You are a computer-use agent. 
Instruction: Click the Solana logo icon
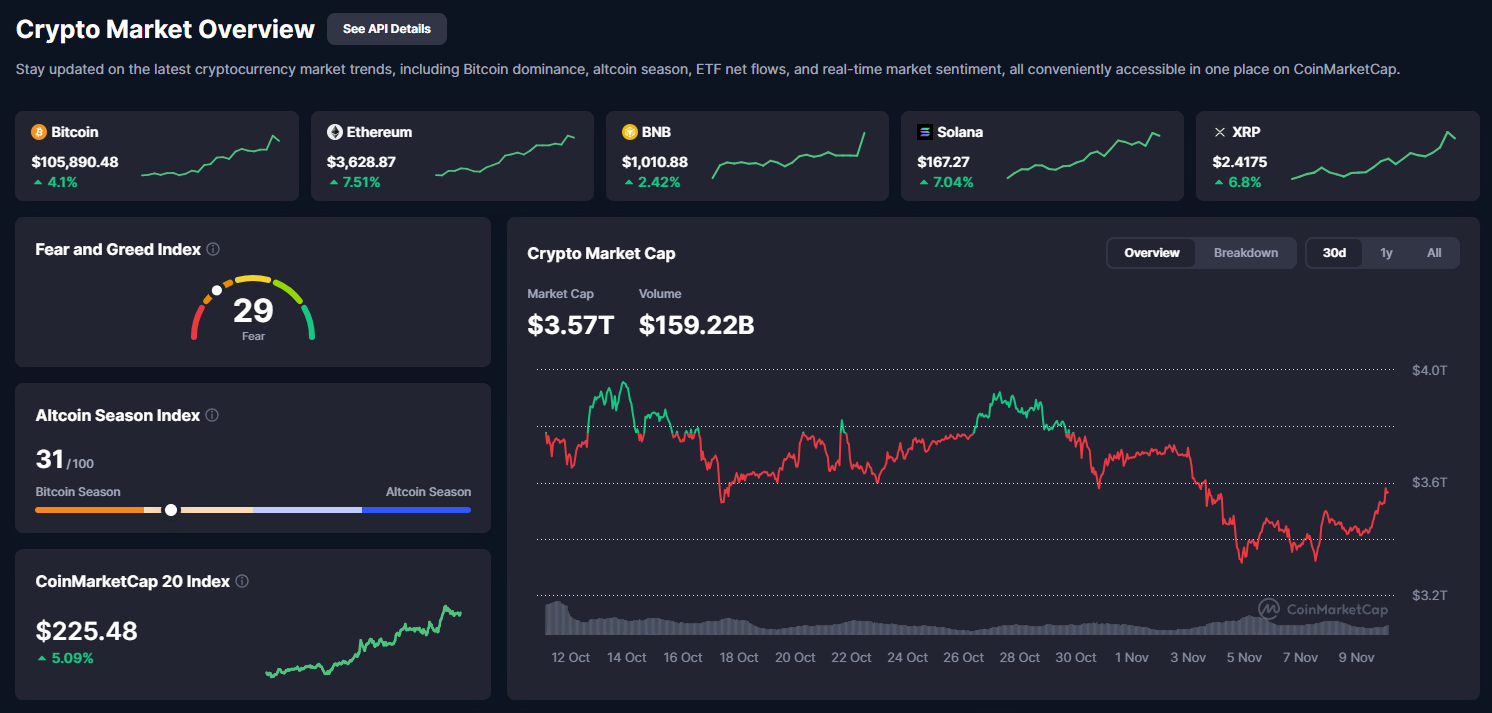click(x=925, y=132)
